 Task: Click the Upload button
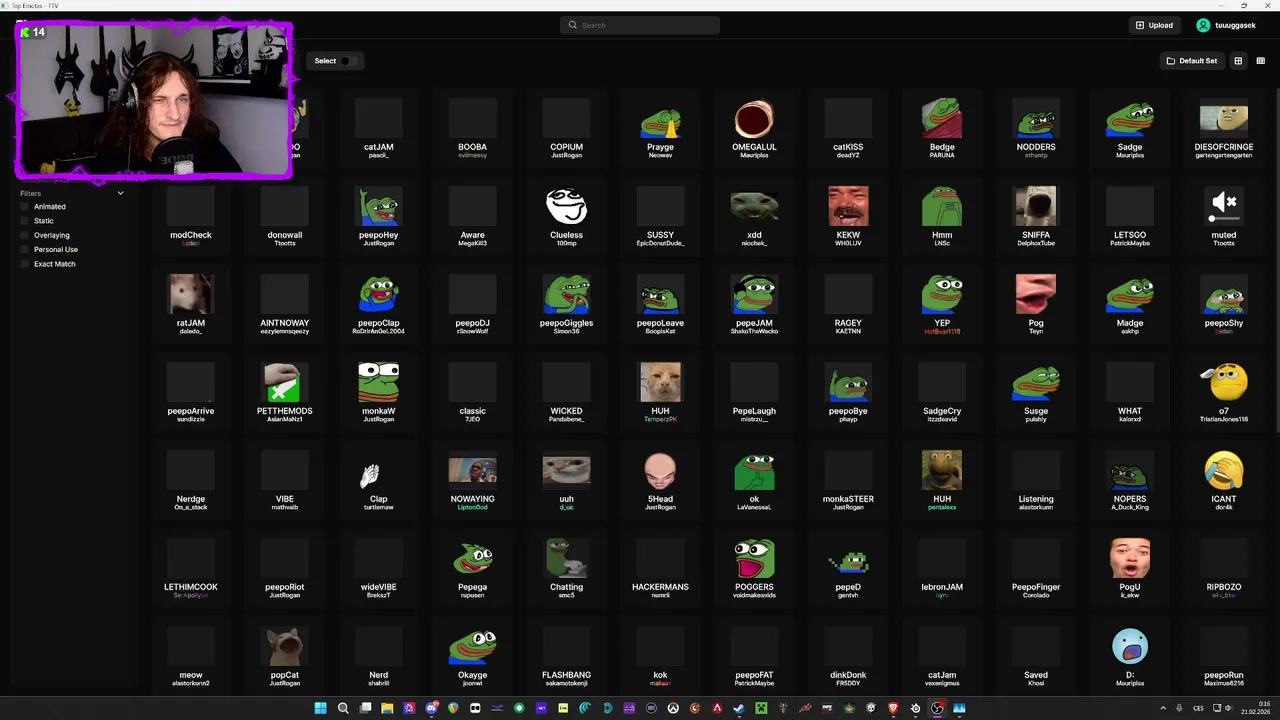(1155, 25)
